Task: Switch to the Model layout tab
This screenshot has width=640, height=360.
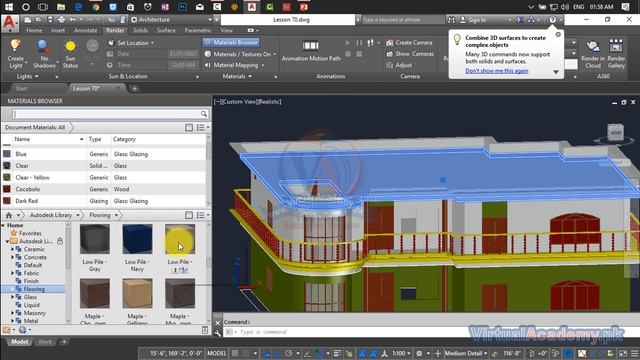Action: 19,342
